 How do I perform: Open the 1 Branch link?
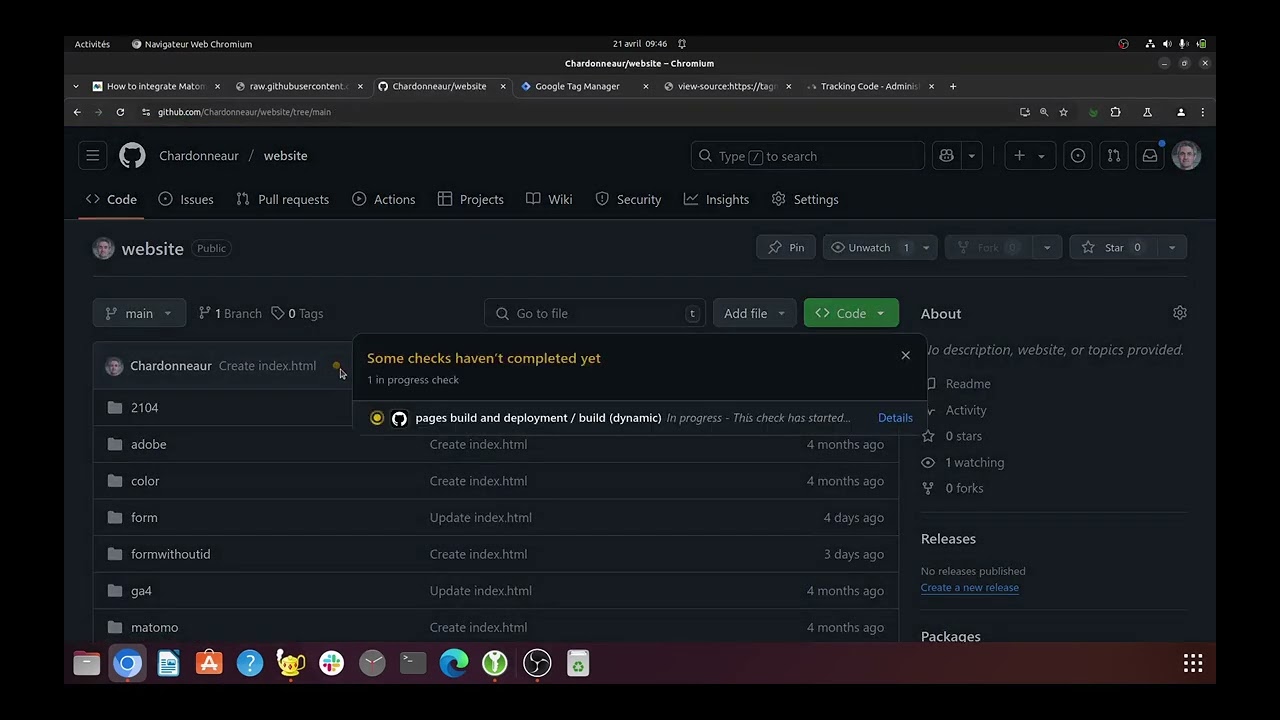230,313
